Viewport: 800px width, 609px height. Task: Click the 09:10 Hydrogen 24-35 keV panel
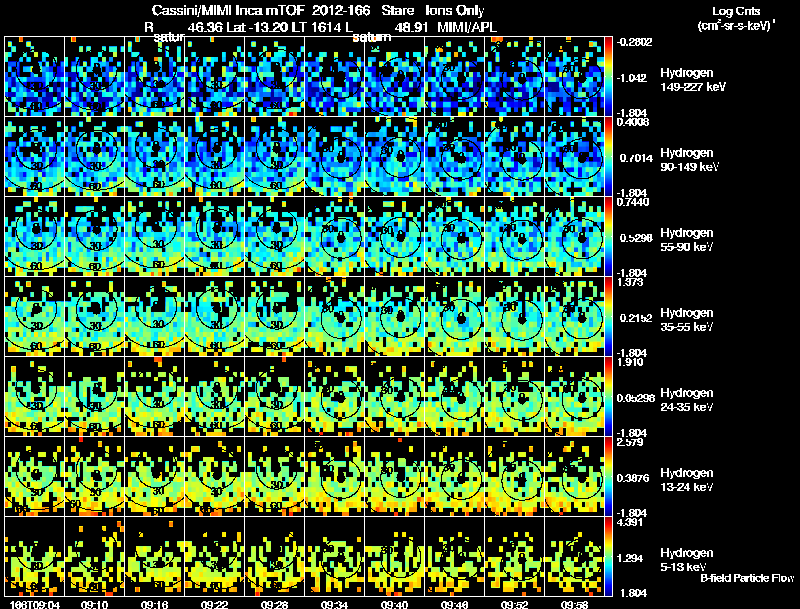(95, 397)
